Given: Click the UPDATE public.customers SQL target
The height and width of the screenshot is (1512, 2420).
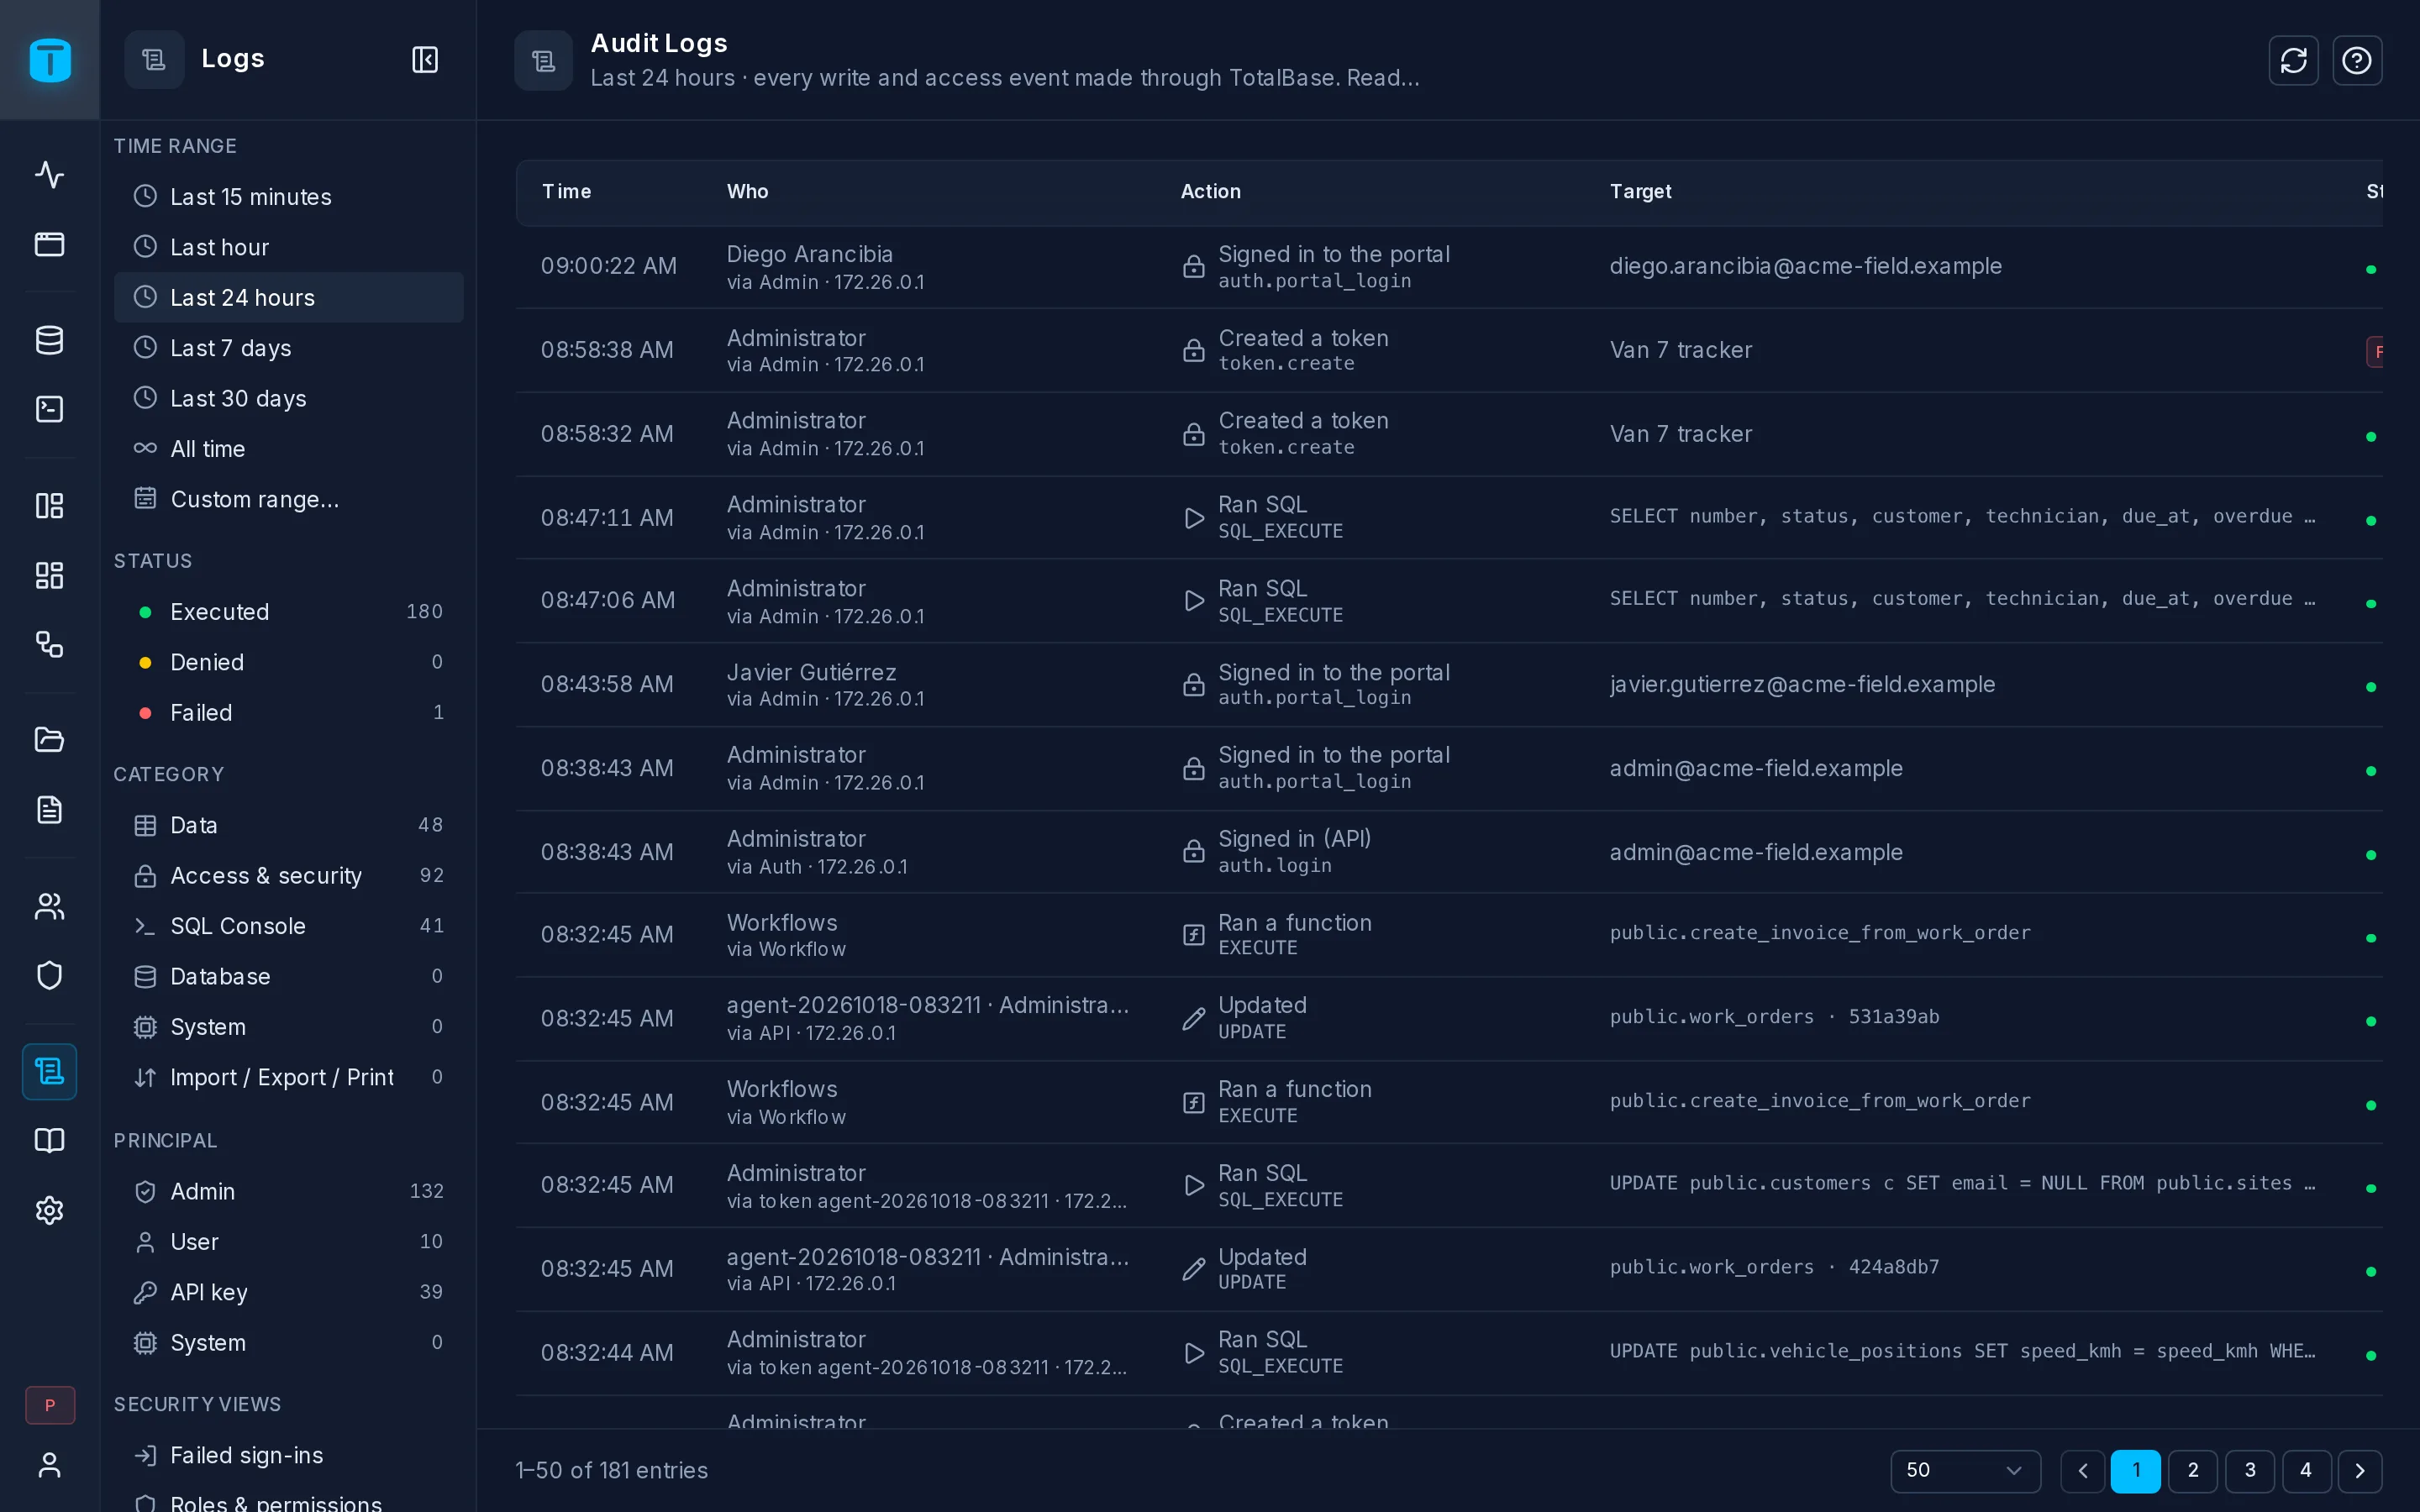Looking at the screenshot, I should click(x=1962, y=1183).
